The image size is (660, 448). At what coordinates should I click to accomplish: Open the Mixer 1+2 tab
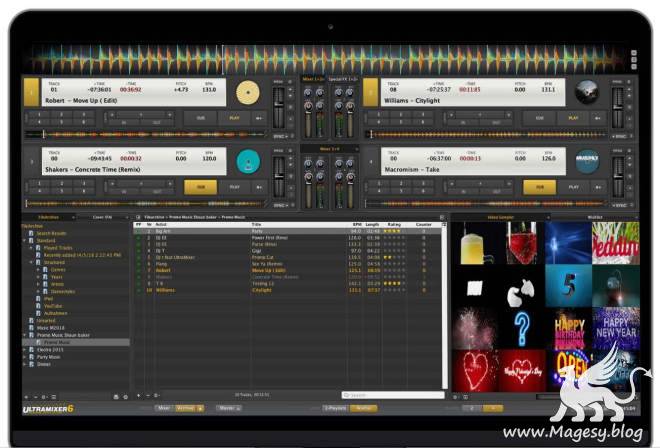[x=313, y=79]
